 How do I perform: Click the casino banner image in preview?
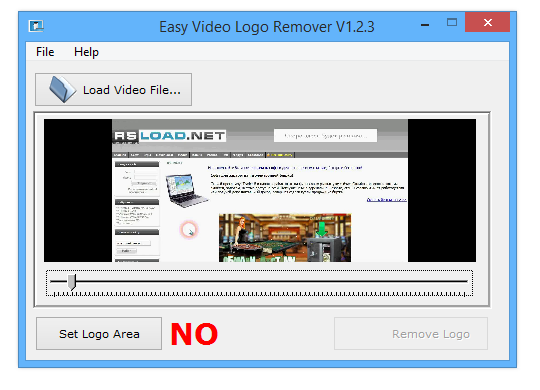tap(285, 238)
